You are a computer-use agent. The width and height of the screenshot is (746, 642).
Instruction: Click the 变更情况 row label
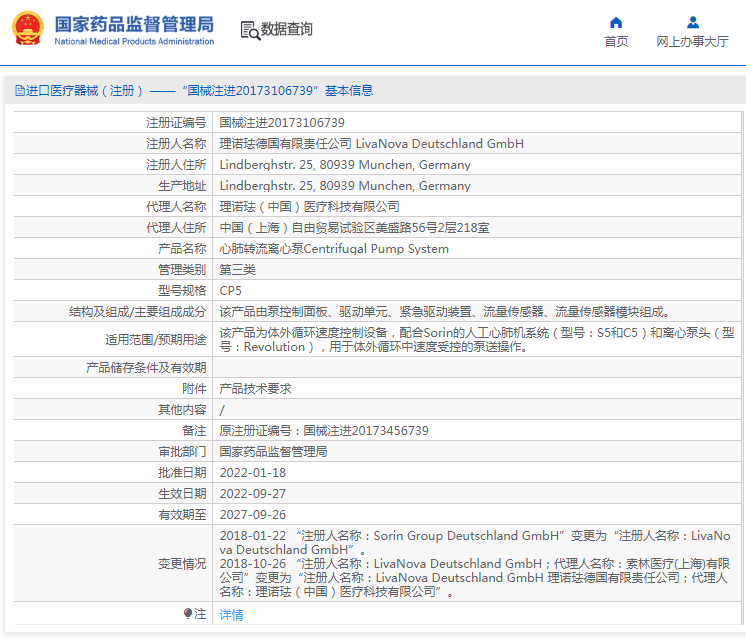tap(182, 564)
